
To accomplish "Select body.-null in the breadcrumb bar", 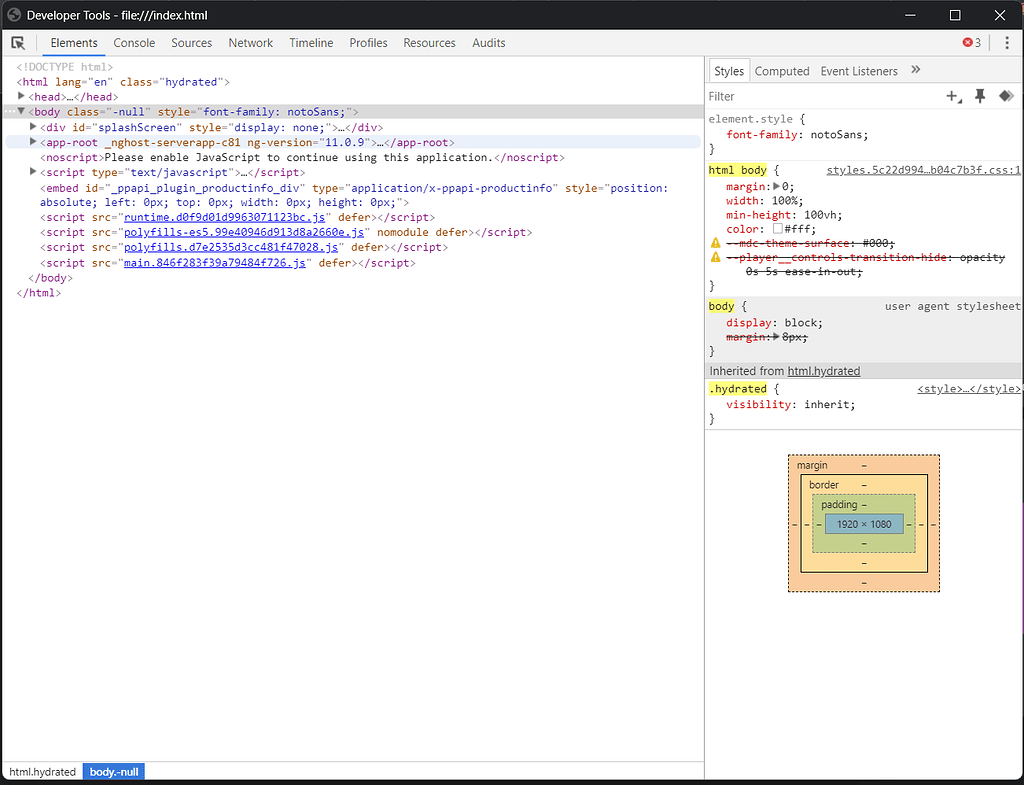I will [113, 771].
